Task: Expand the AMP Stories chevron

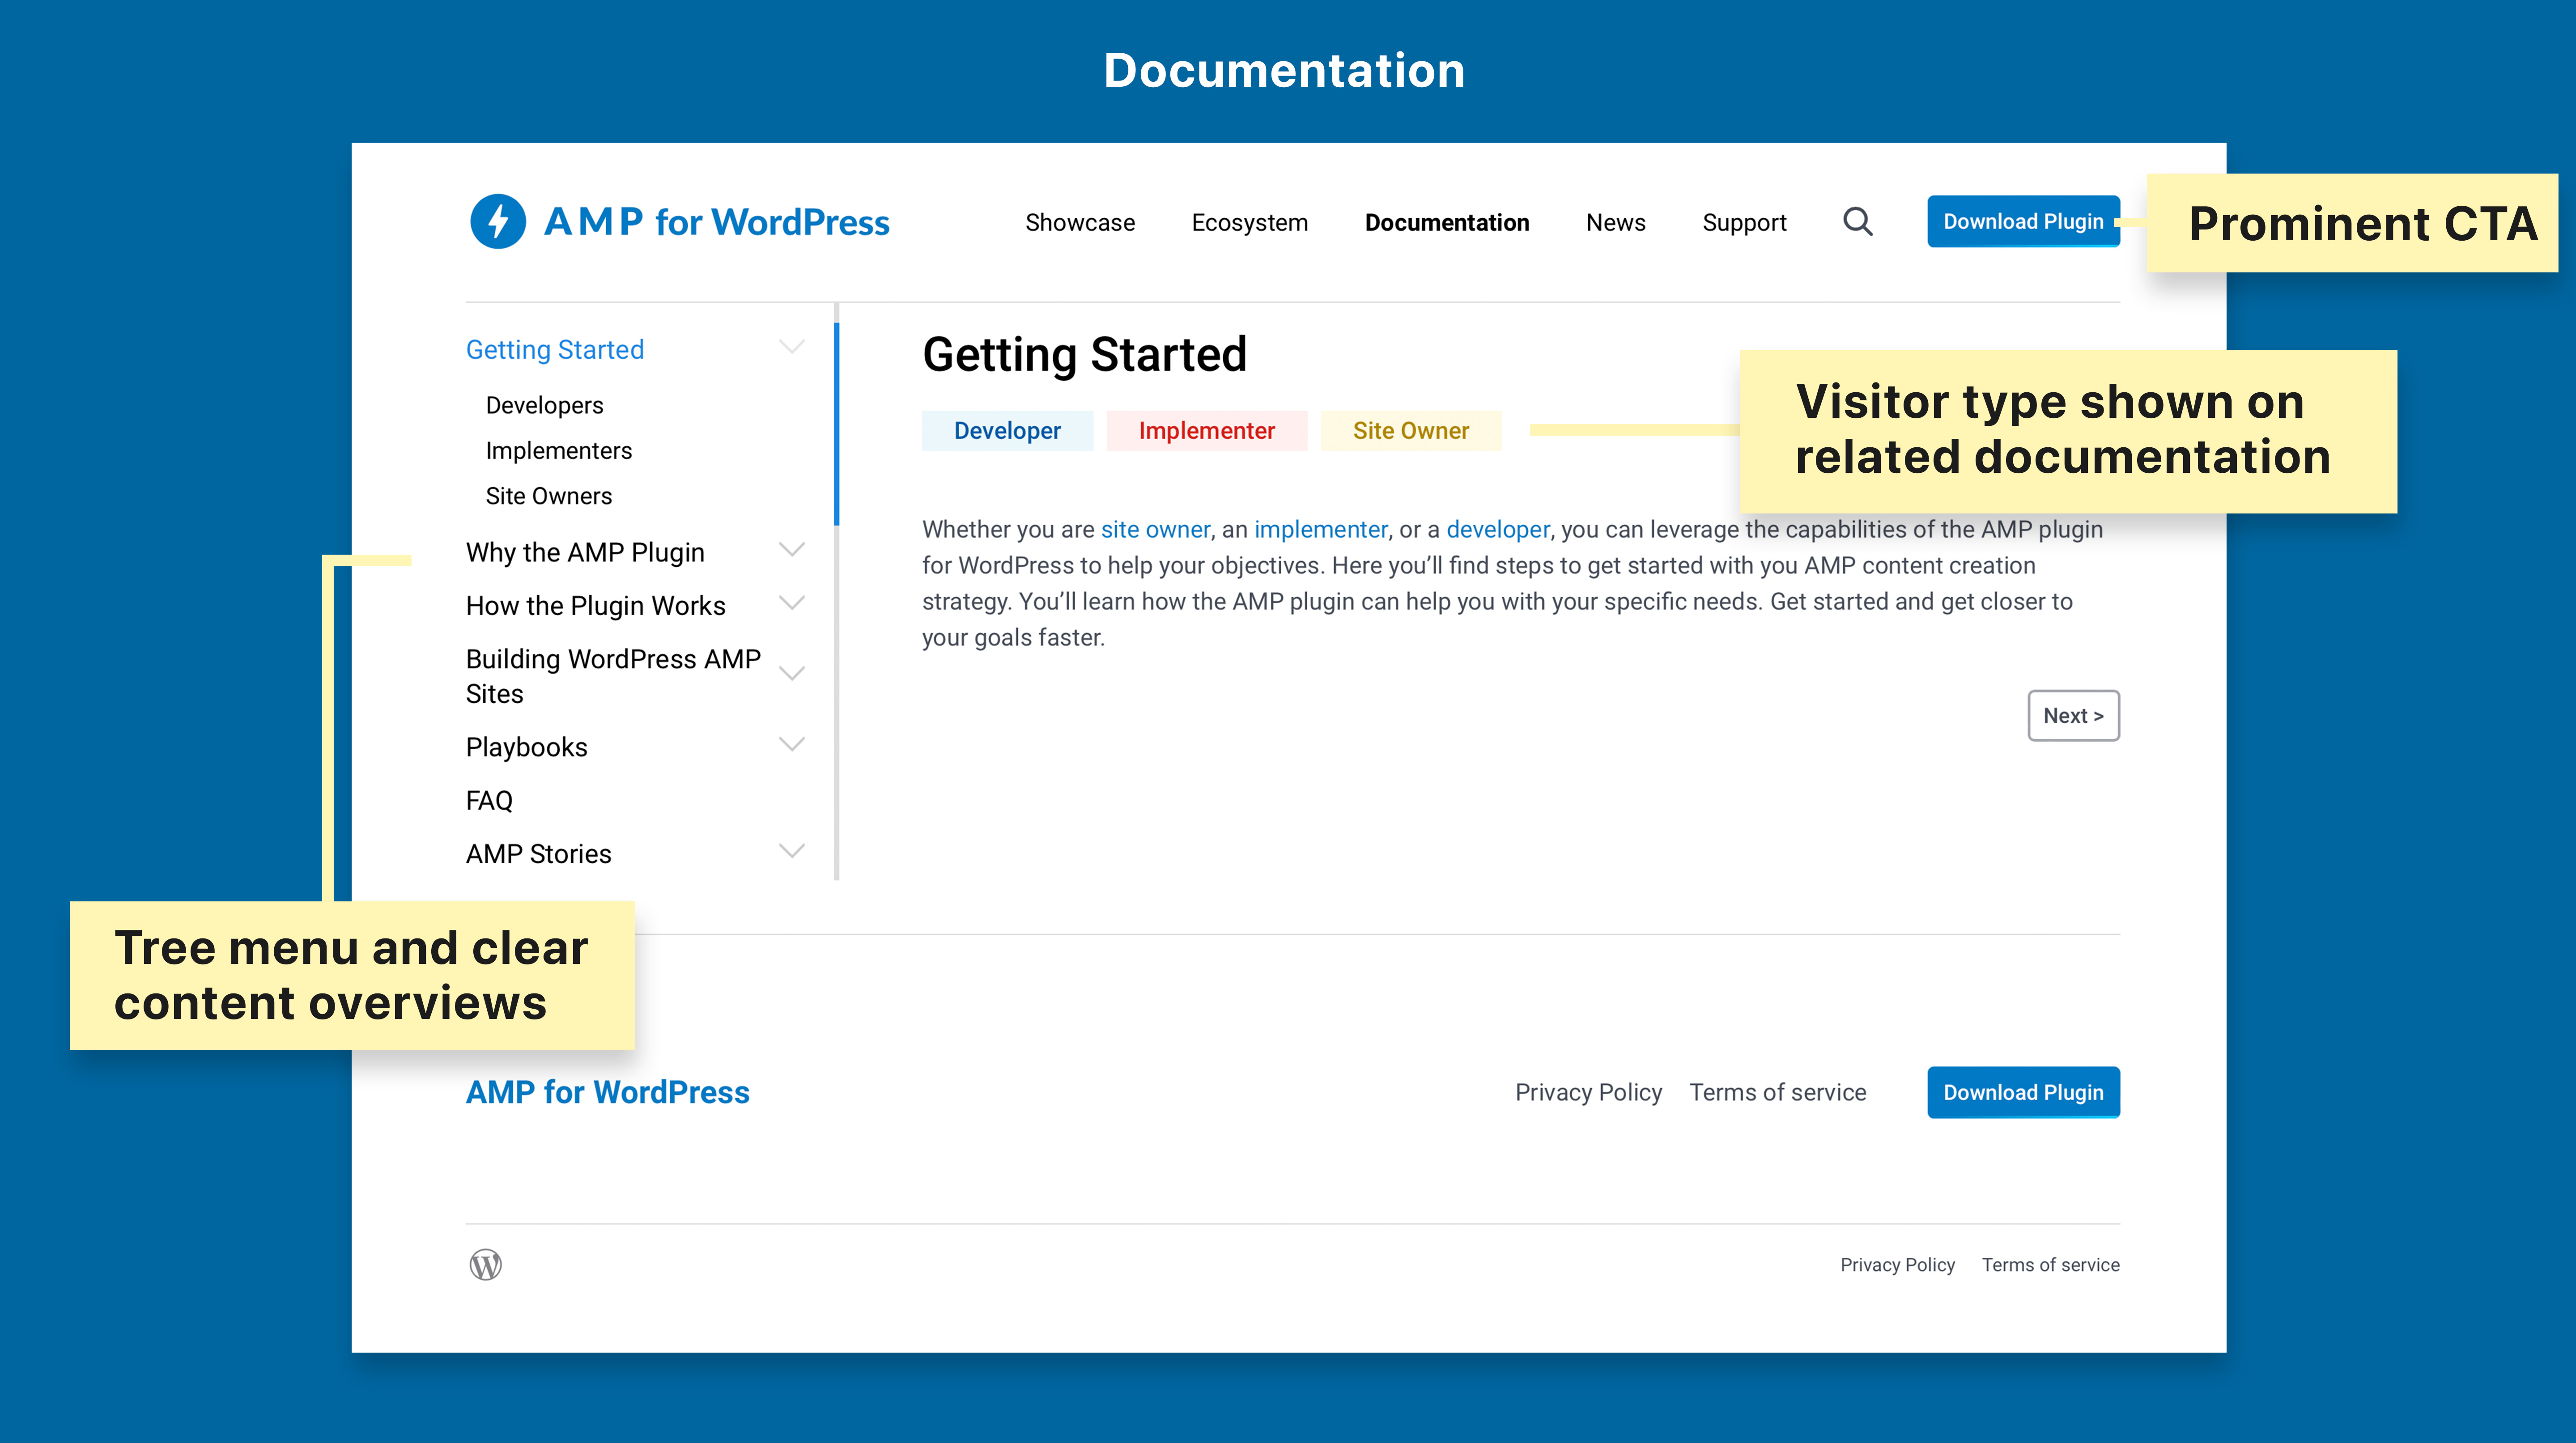Action: [x=791, y=852]
